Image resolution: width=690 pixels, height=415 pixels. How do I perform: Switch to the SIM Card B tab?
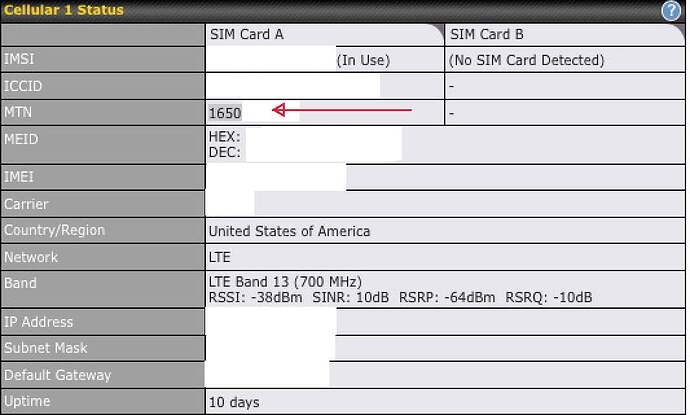[487, 34]
